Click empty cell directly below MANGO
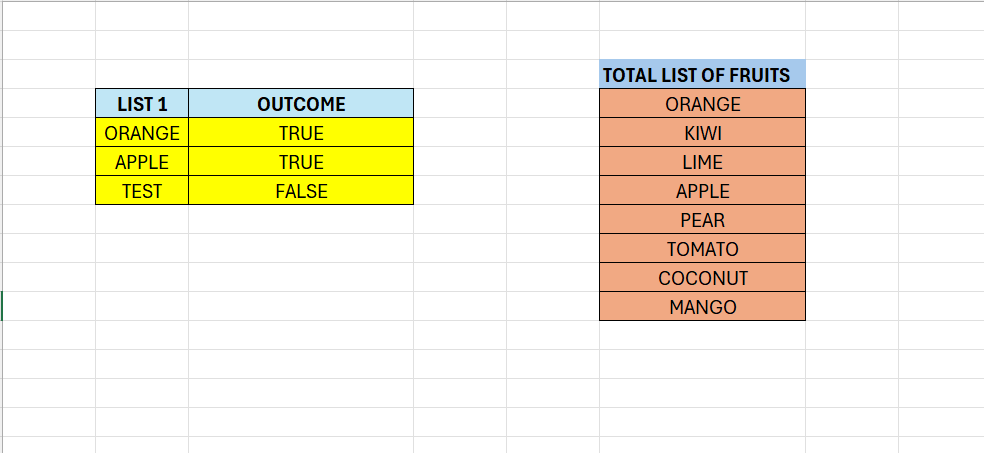 [x=702, y=336]
